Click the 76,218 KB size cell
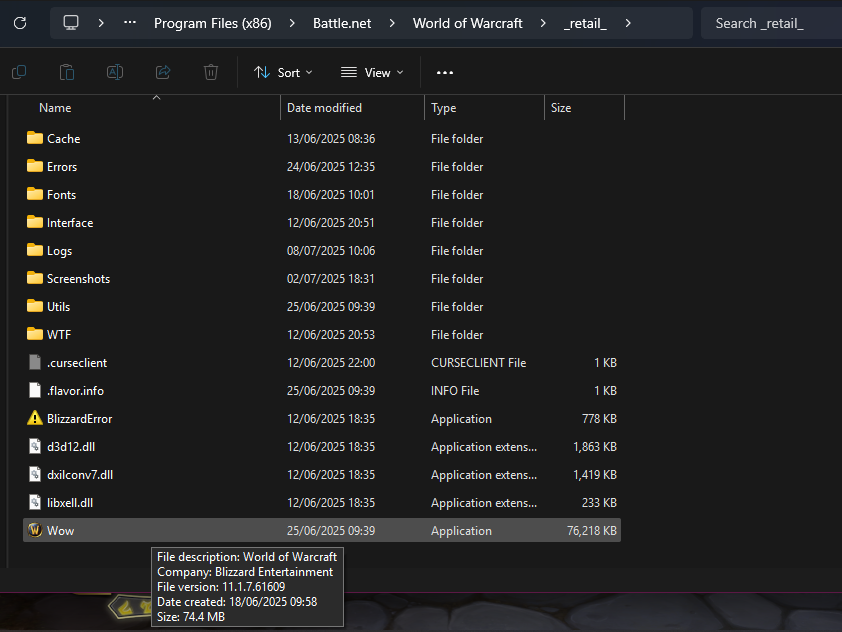 point(592,531)
